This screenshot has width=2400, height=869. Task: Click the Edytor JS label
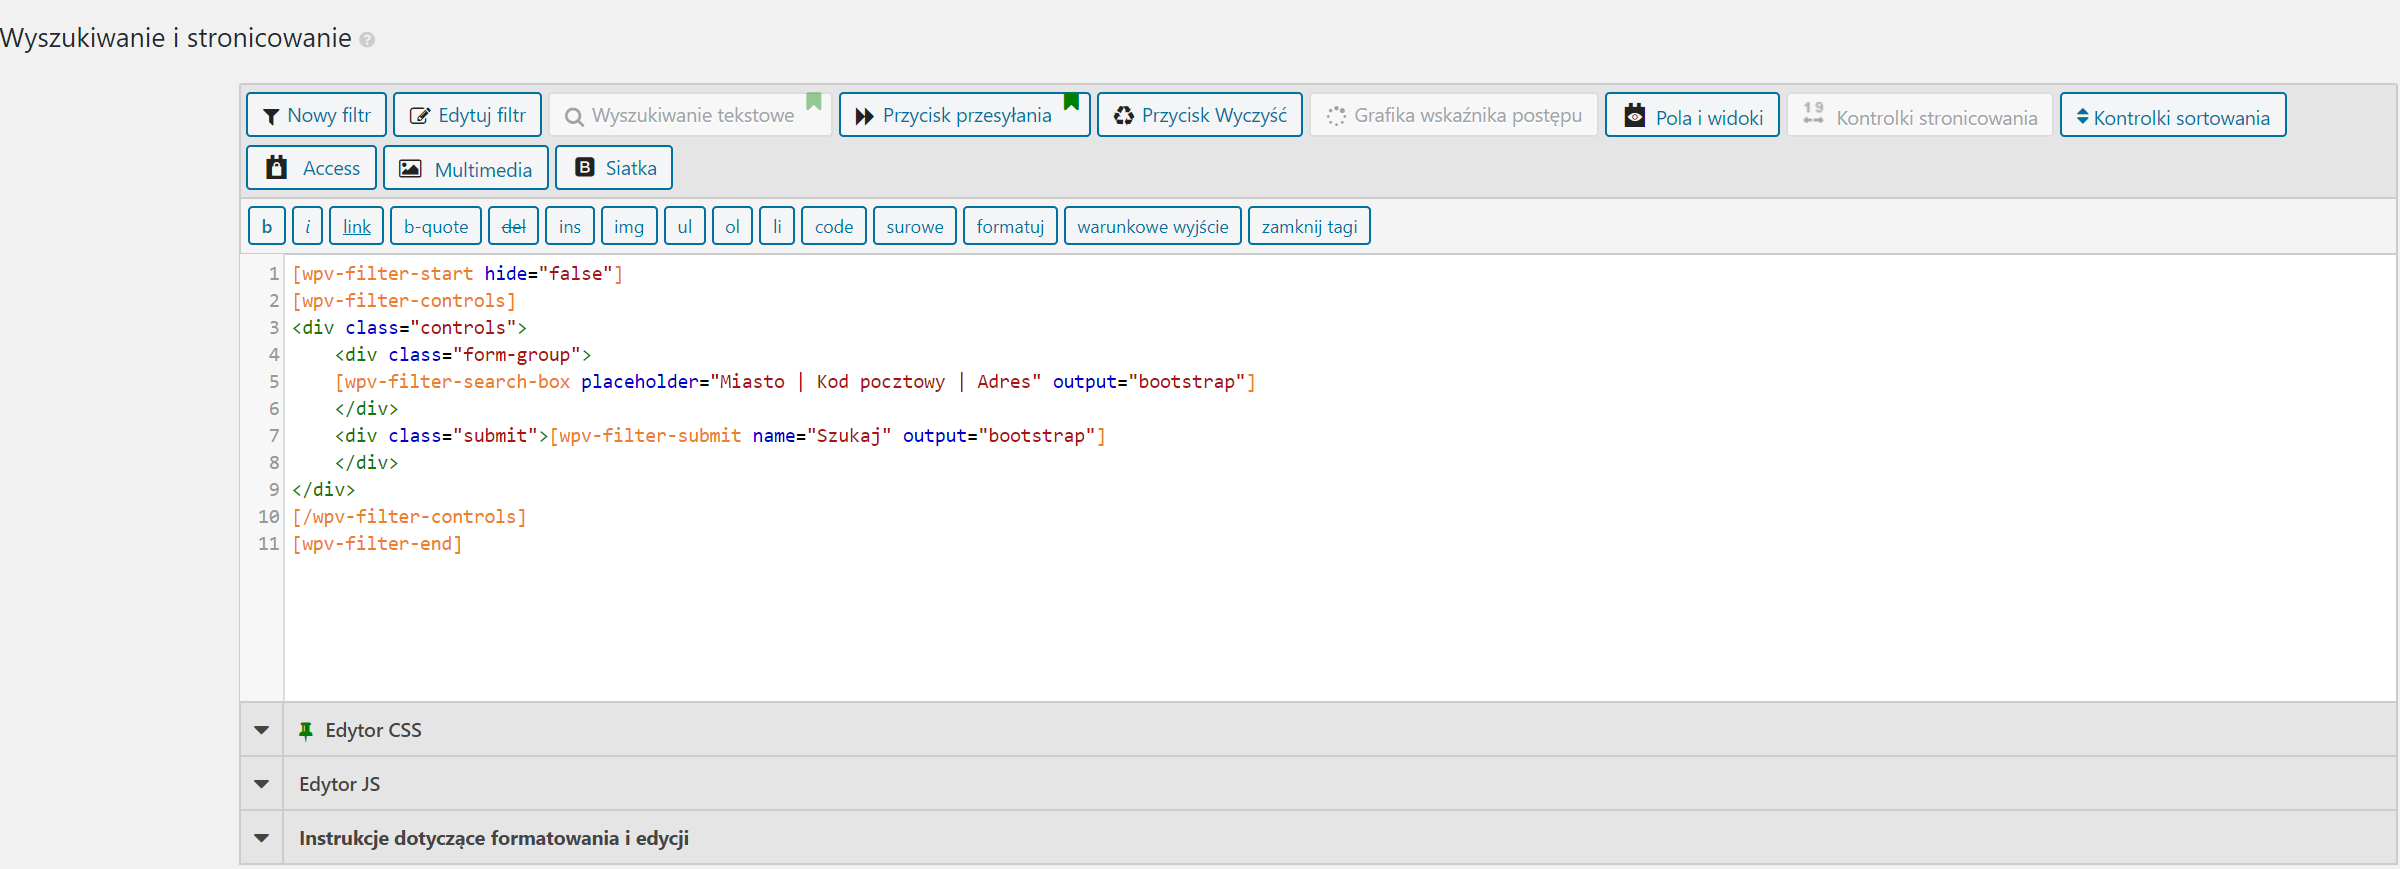tap(340, 785)
